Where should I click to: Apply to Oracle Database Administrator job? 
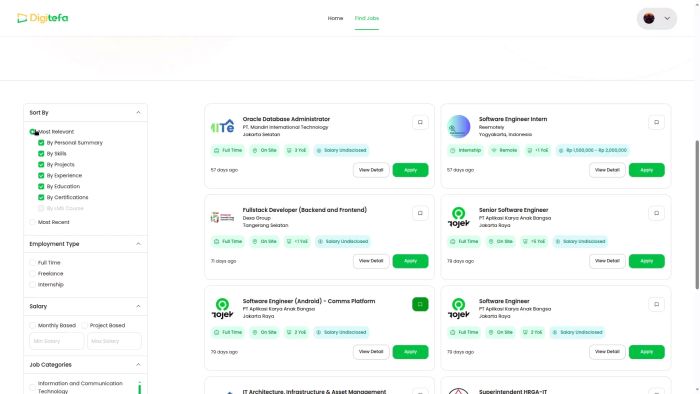[410, 170]
